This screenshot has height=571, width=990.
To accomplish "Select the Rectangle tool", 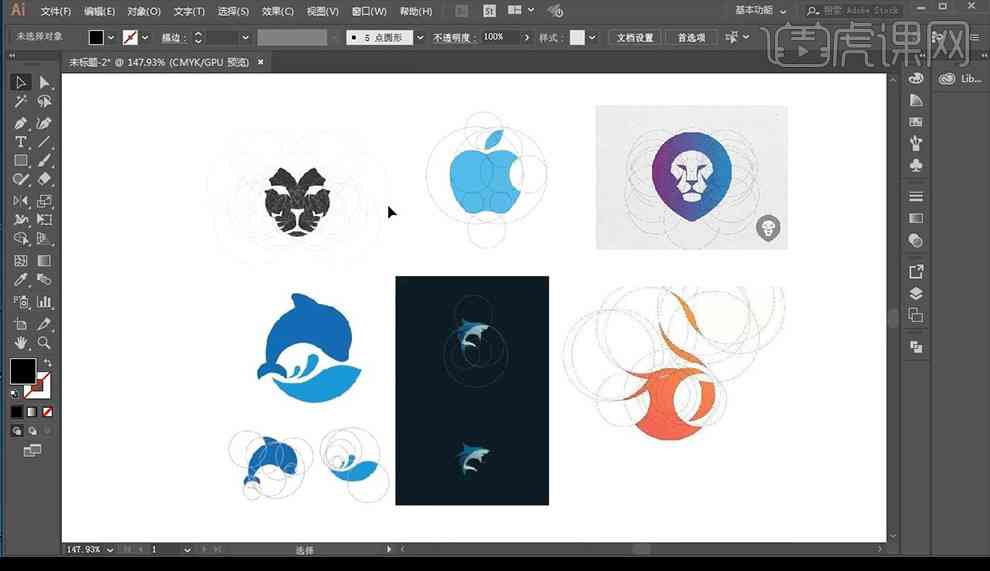I will 20,160.
